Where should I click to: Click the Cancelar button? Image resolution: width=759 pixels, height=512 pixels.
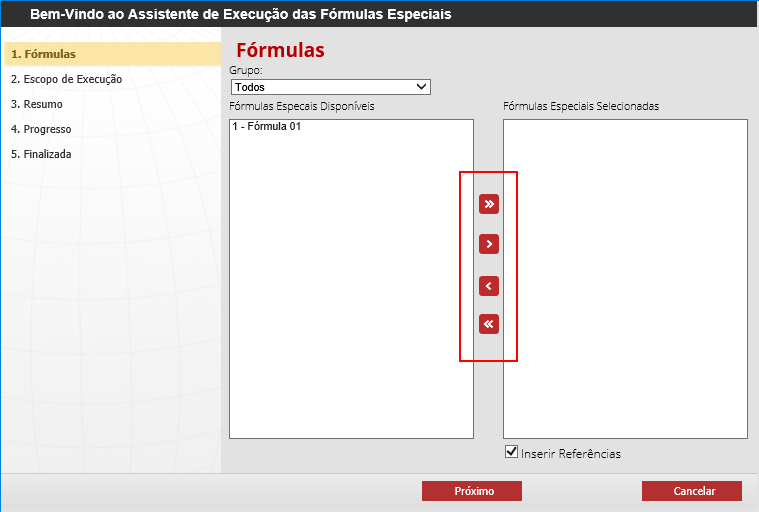(692, 491)
